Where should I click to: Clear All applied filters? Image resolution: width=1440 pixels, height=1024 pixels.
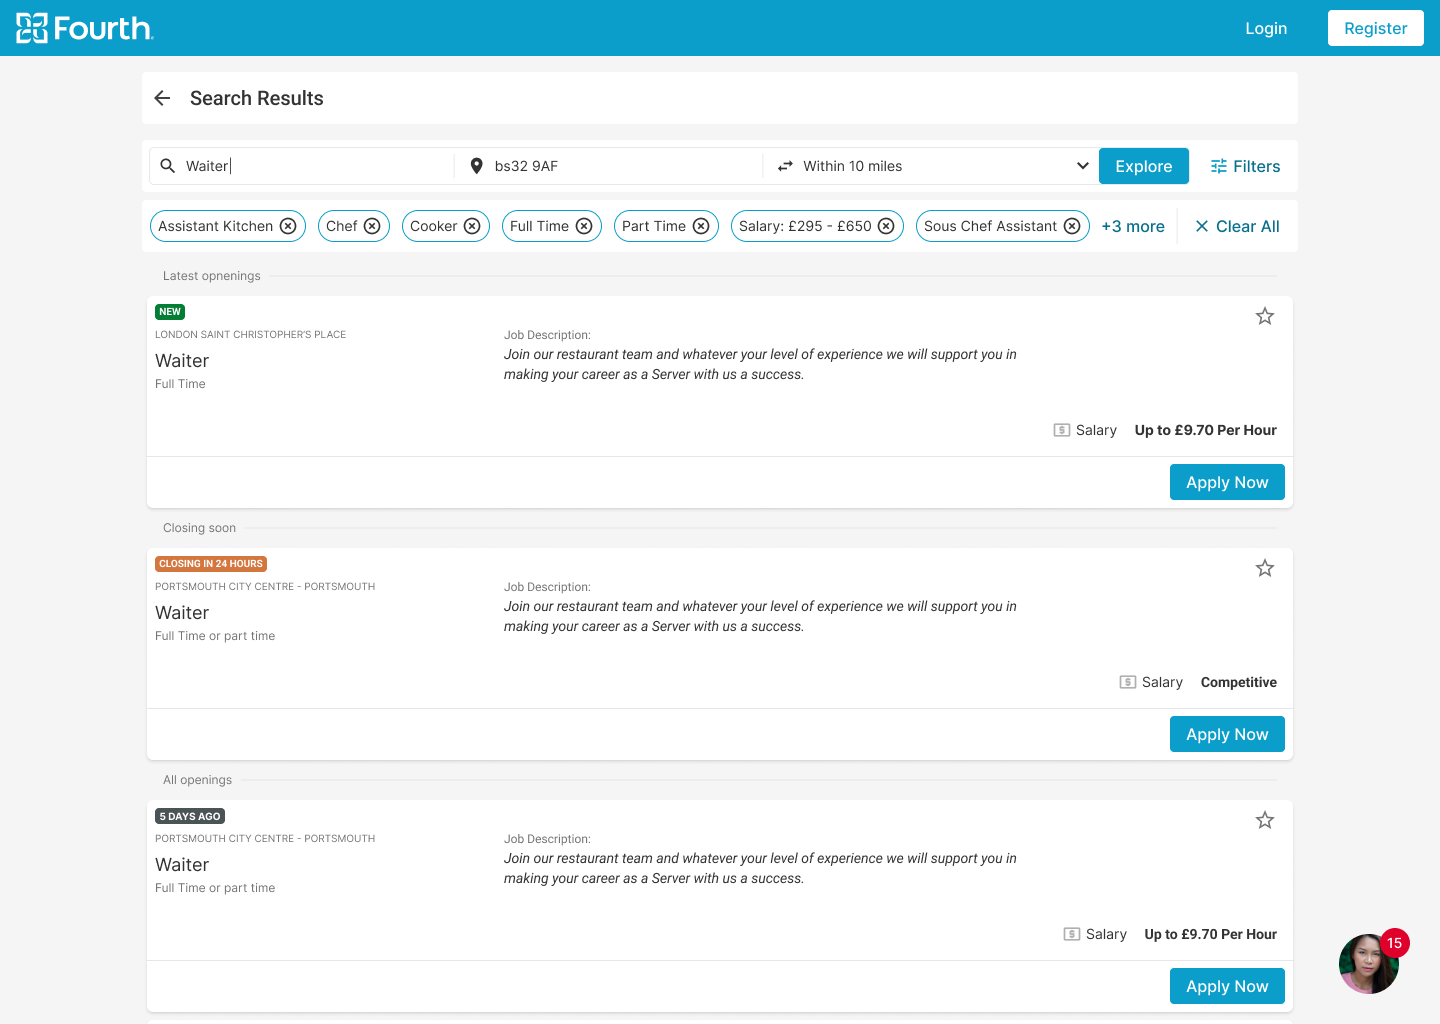(1237, 226)
